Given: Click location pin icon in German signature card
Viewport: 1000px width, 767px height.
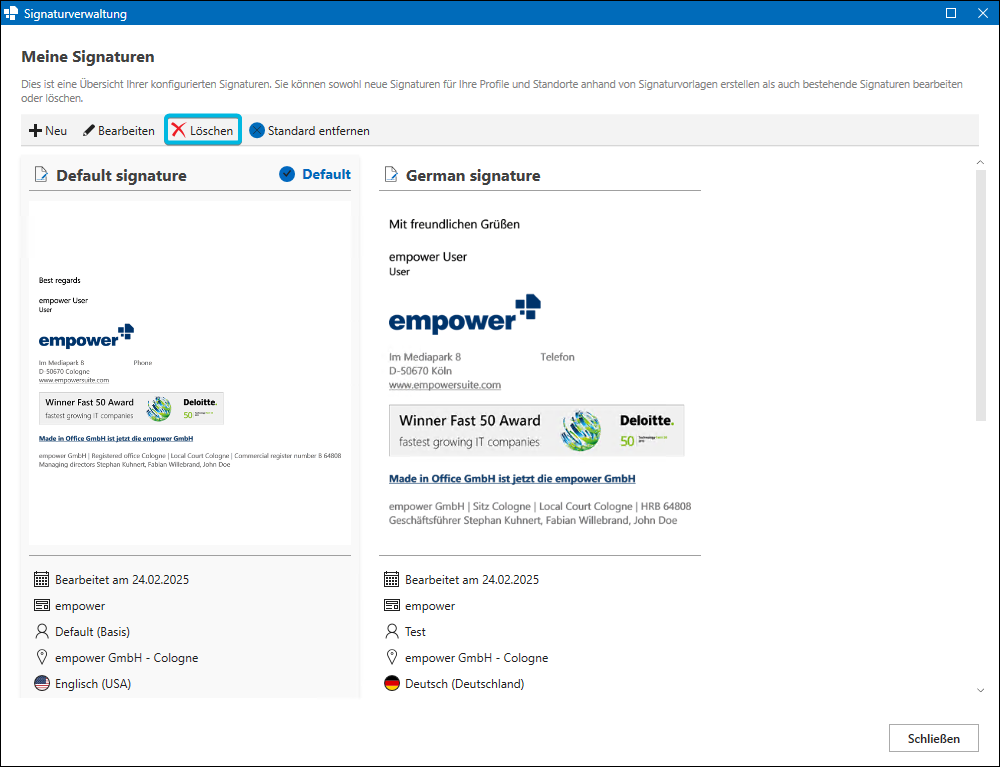Looking at the screenshot, I should pyautogui.click(x=392, y=657).
